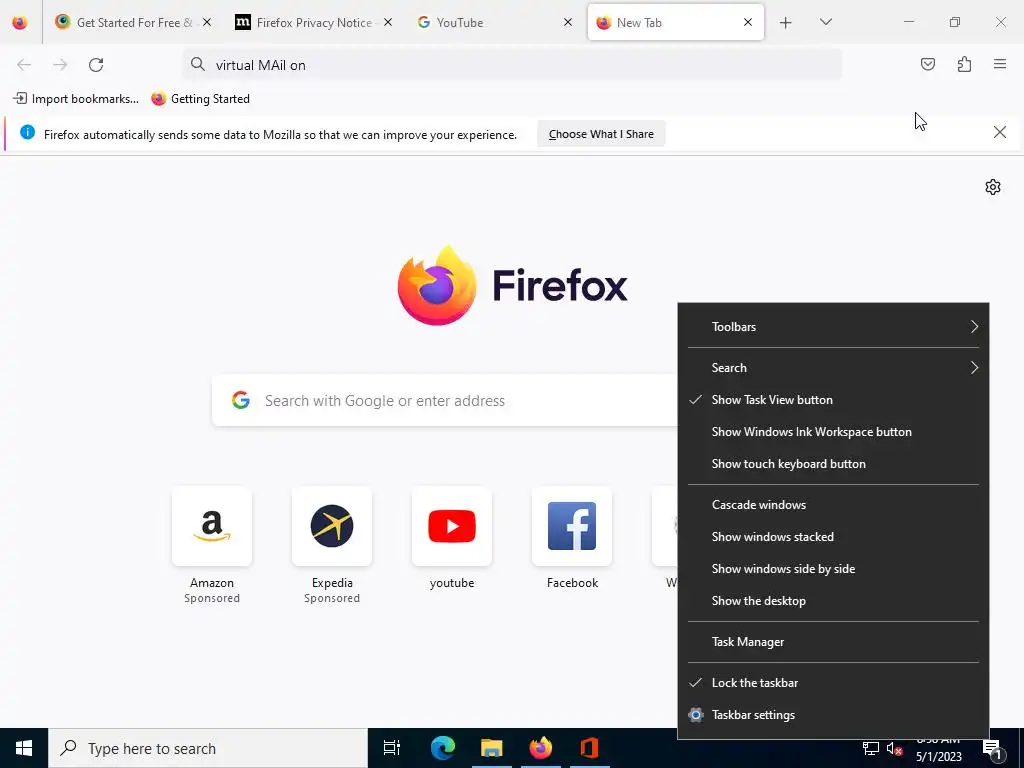Close the YouTube tab
This screenshot has height=768, width=1024.
click(568, 22)
